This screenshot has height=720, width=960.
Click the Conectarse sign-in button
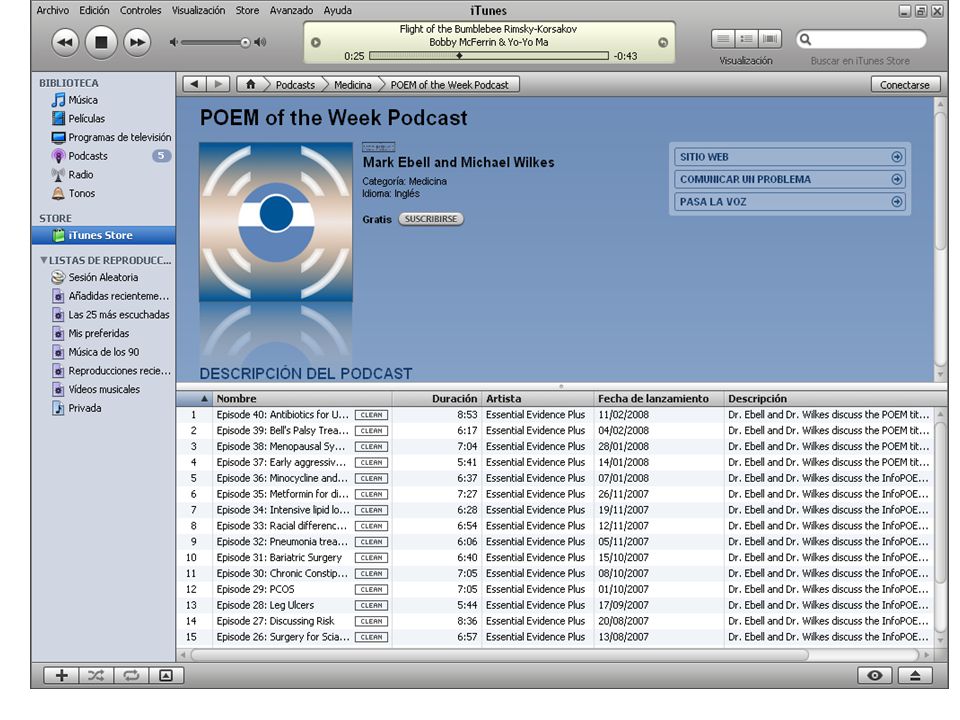point(905,84)
